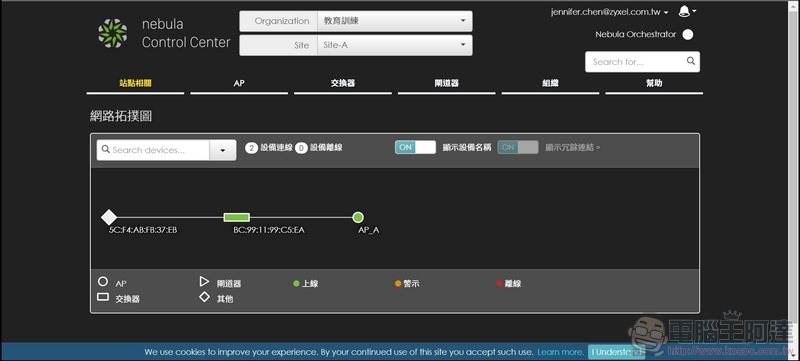Toggle the Nebula Orchestrator switch
The image size is (800, 361).
coord(688,35)
